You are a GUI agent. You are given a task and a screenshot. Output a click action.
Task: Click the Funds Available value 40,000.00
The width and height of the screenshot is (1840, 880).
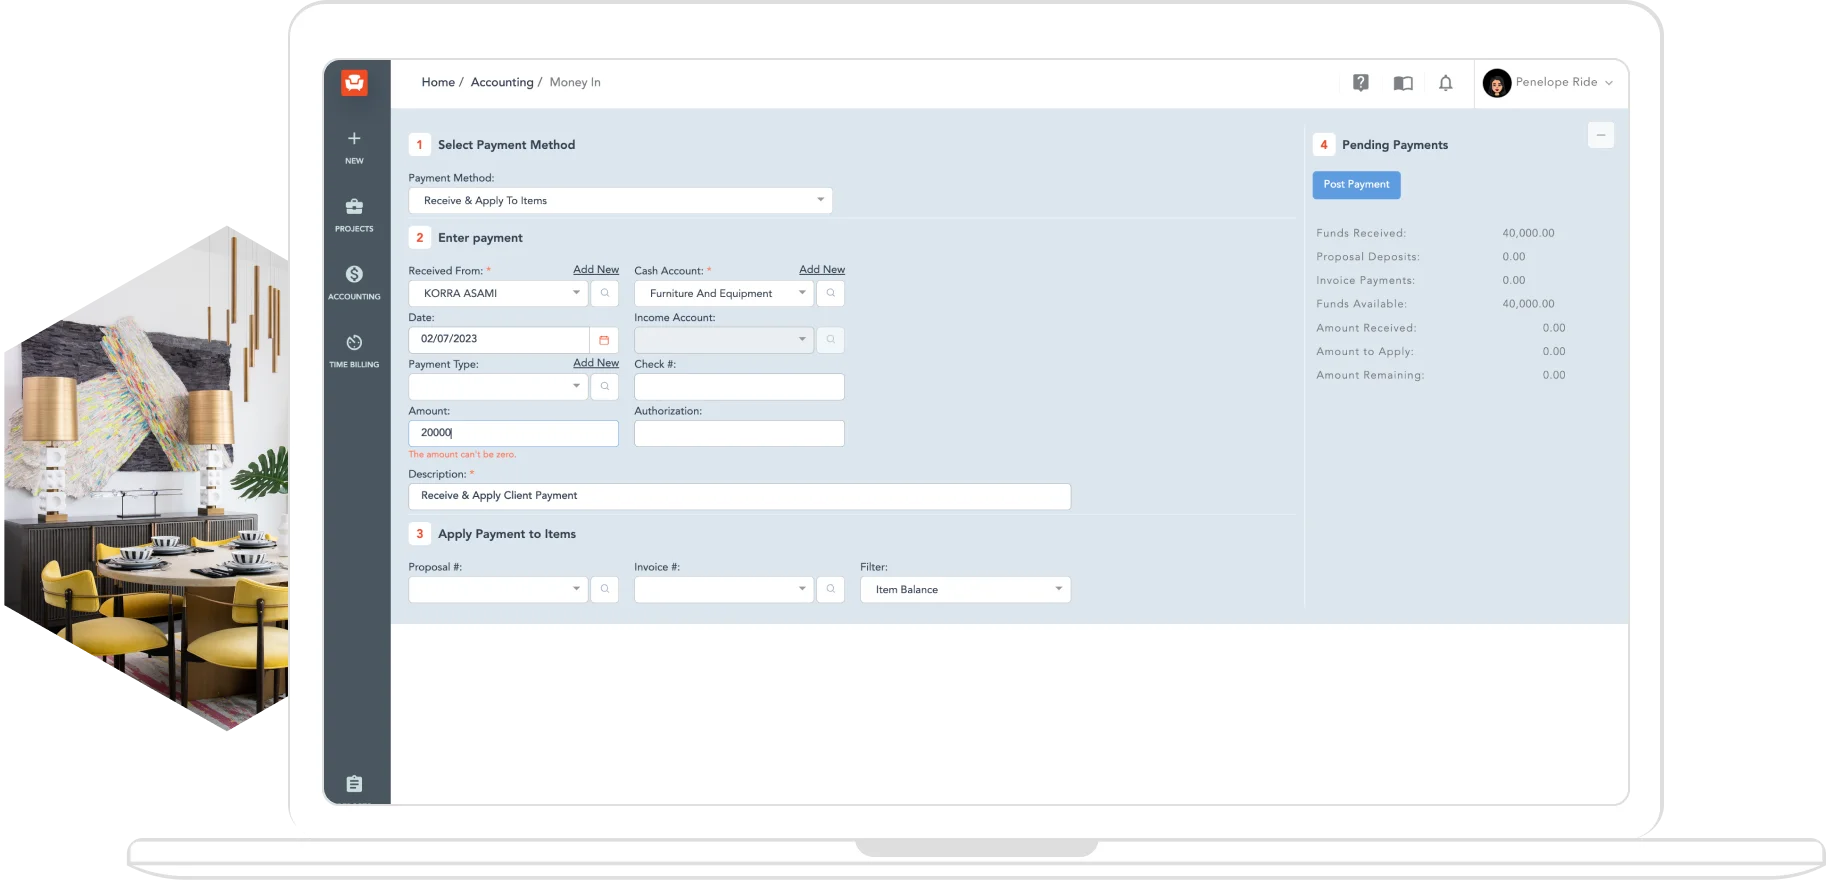tap(1528, 304)
